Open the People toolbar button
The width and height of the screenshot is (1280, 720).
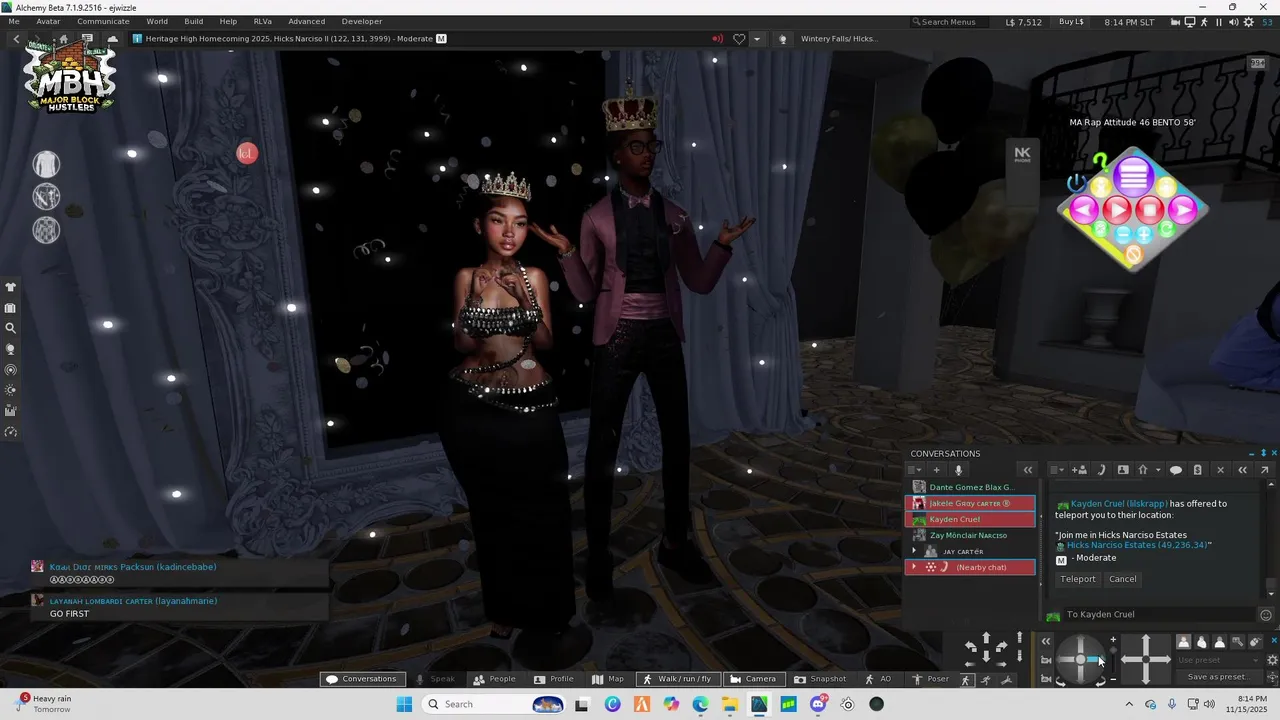(x=495, y=679)
